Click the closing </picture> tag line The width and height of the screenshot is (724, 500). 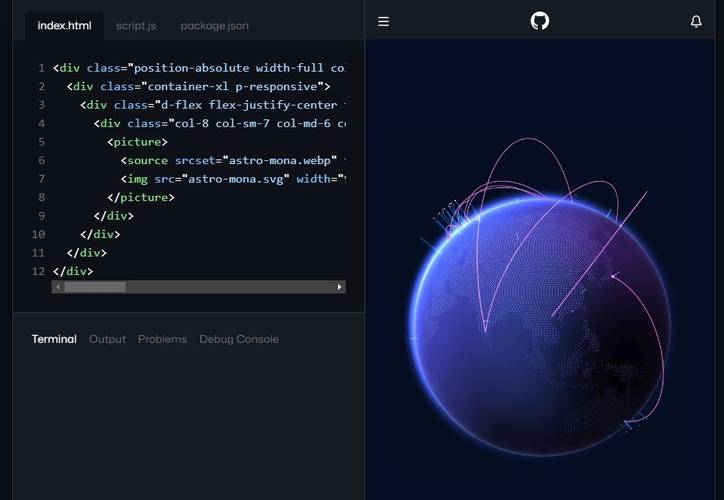coord(141,197)
